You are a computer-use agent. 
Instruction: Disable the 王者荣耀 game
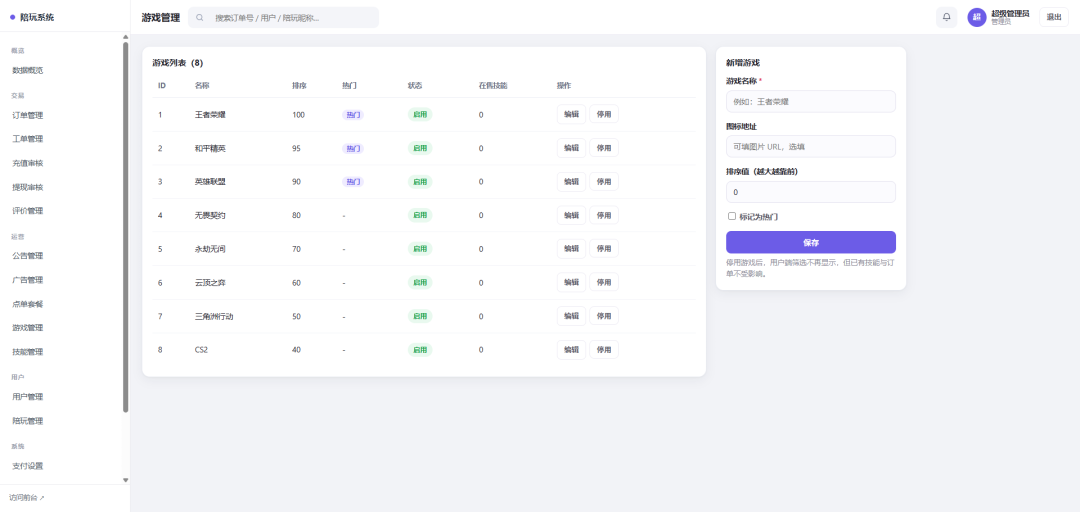pyautogui.click(x=604, y=114)
